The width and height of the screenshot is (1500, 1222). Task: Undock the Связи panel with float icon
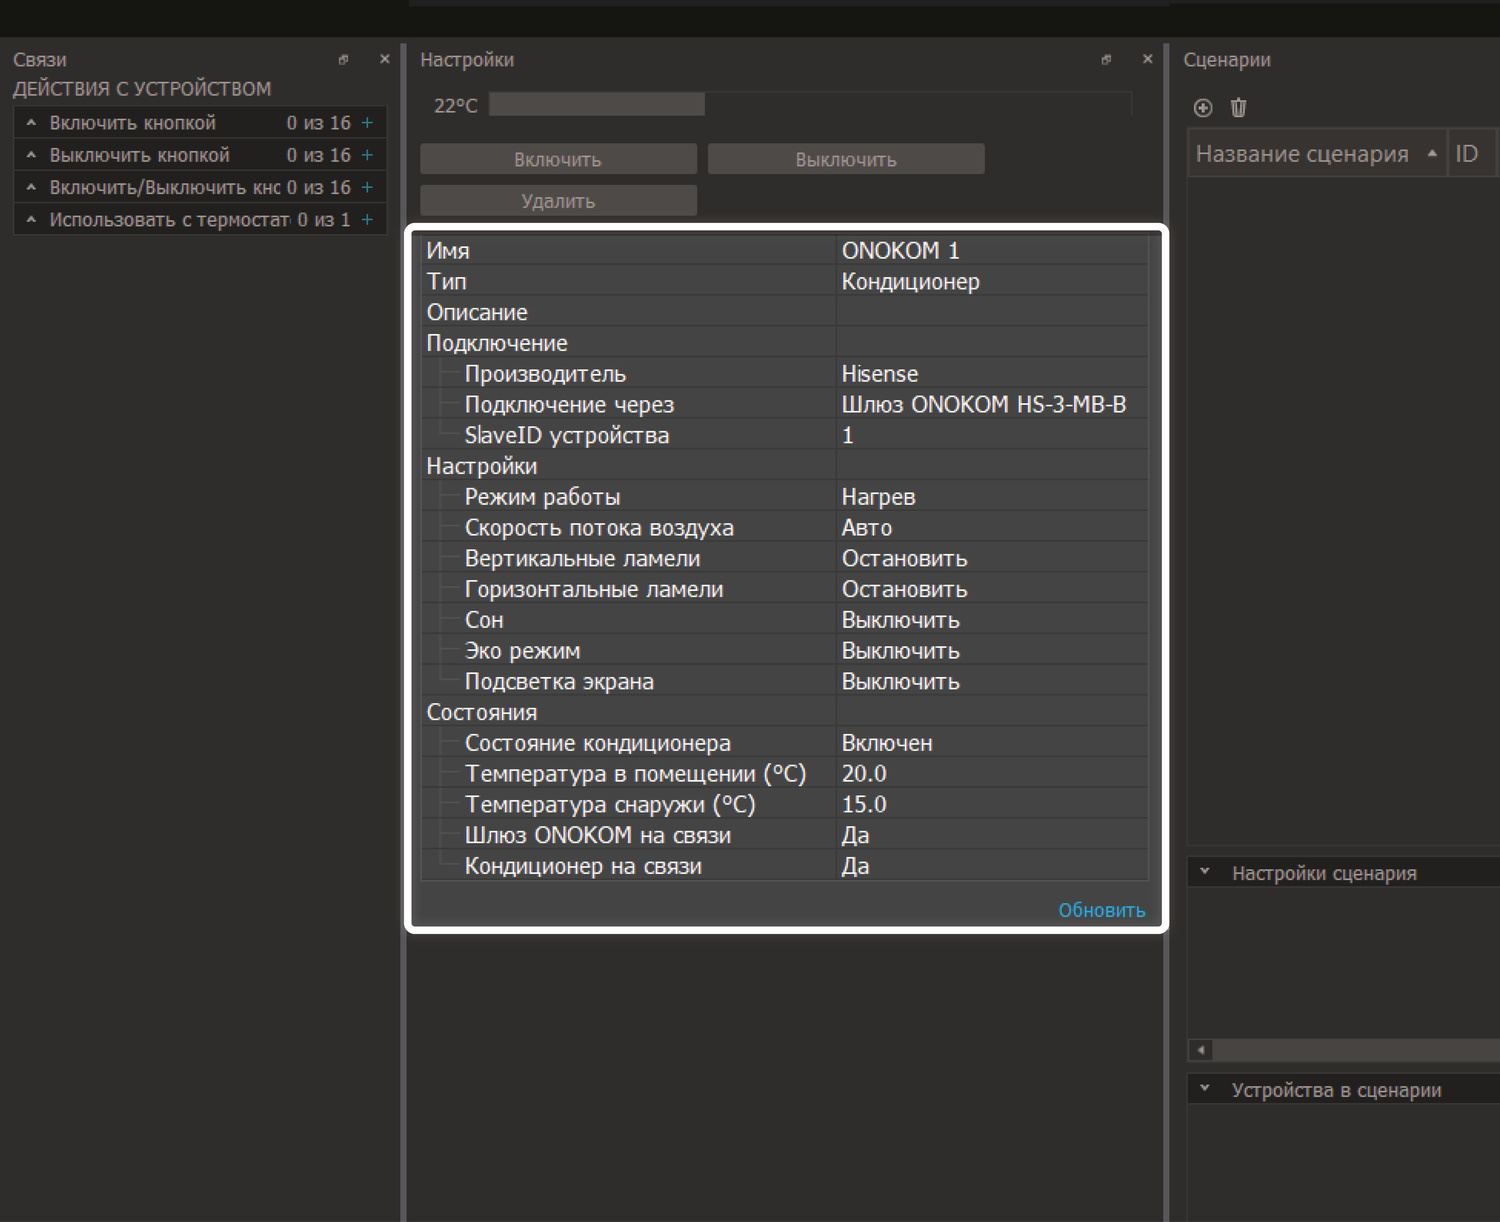click(x=343, y=60)
